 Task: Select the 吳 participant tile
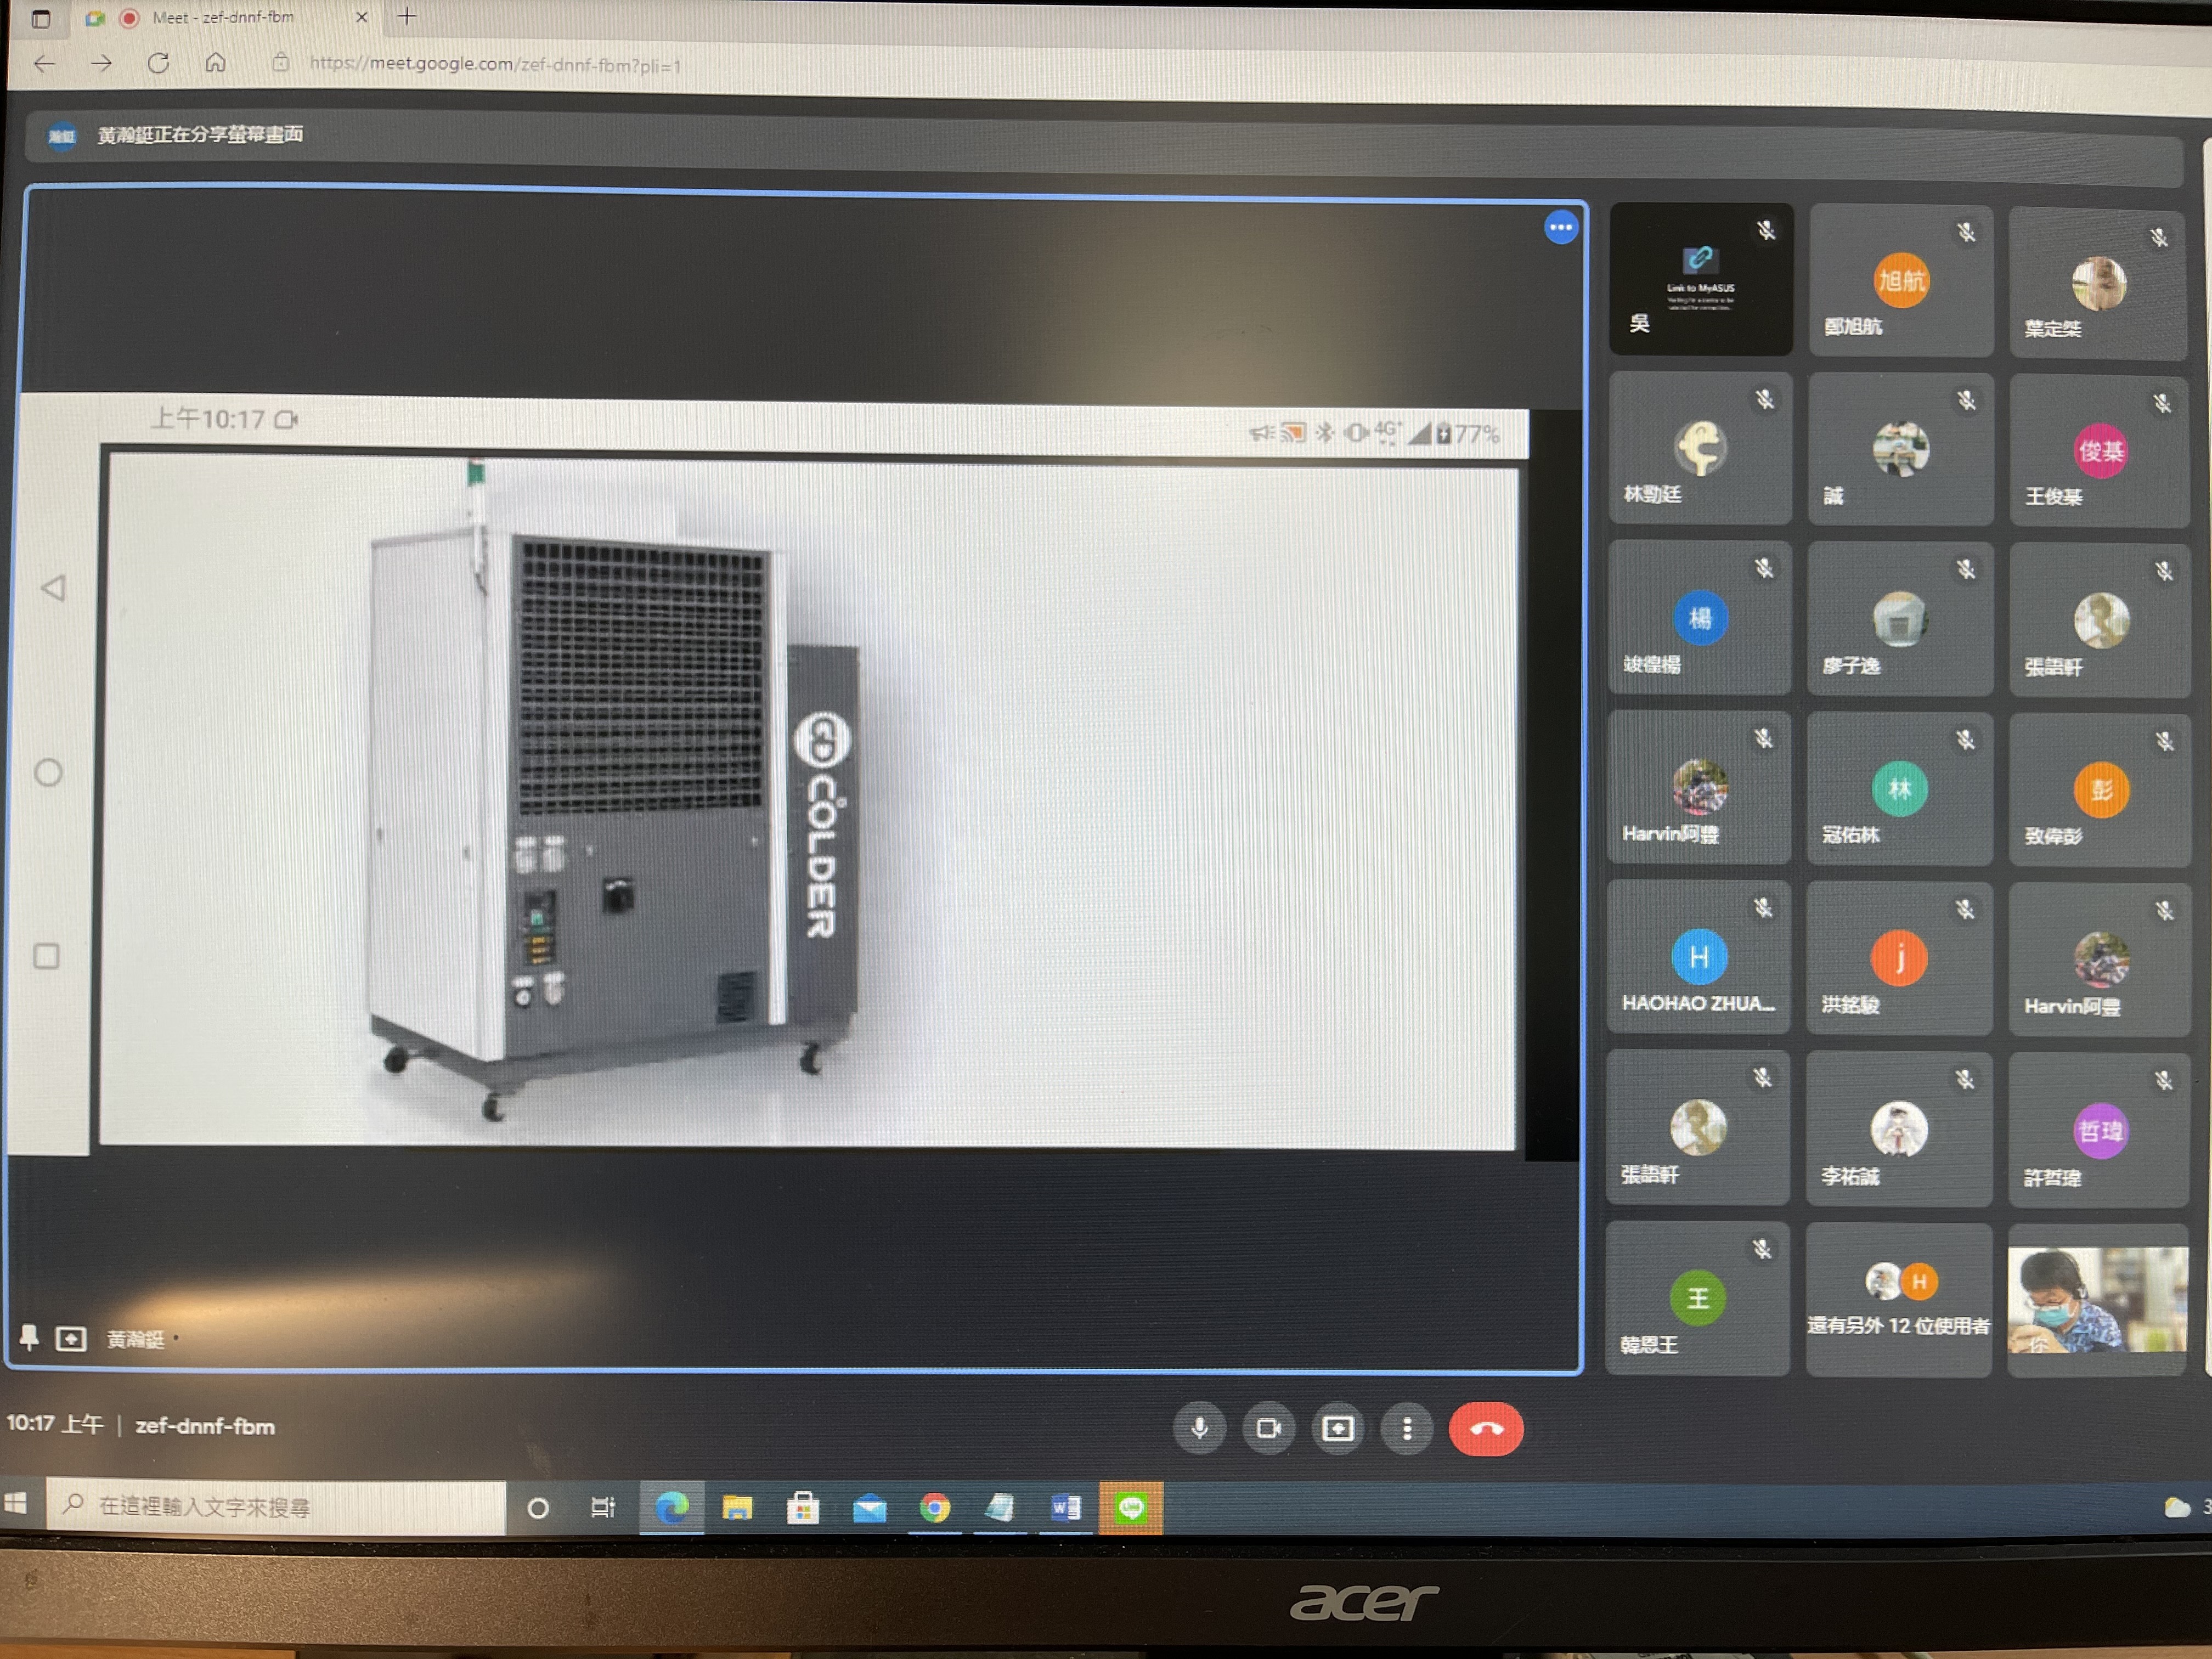(x=1700, y=279)
